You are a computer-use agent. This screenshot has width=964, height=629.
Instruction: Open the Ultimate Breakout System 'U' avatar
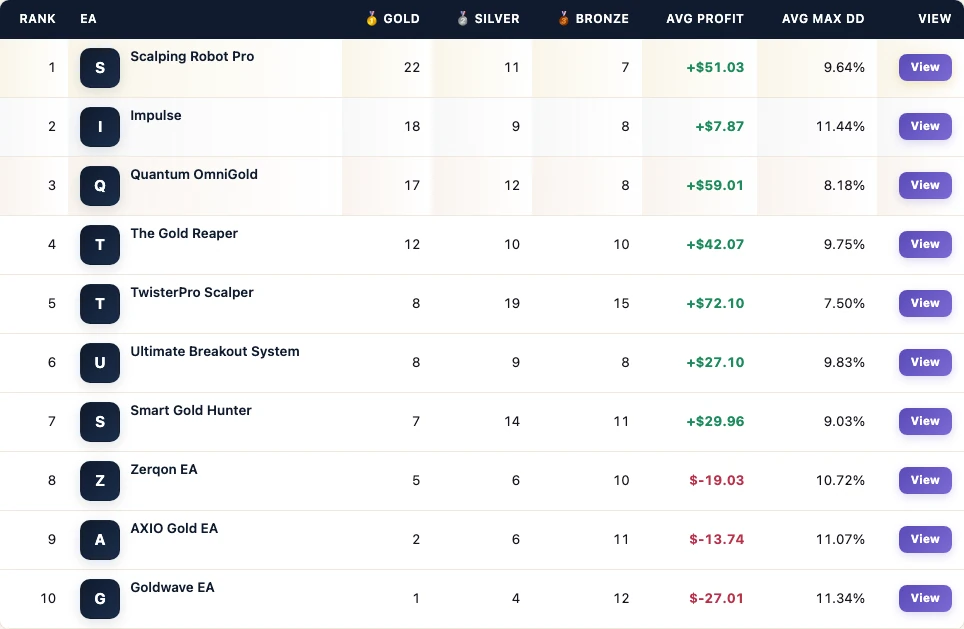(100, 363)
